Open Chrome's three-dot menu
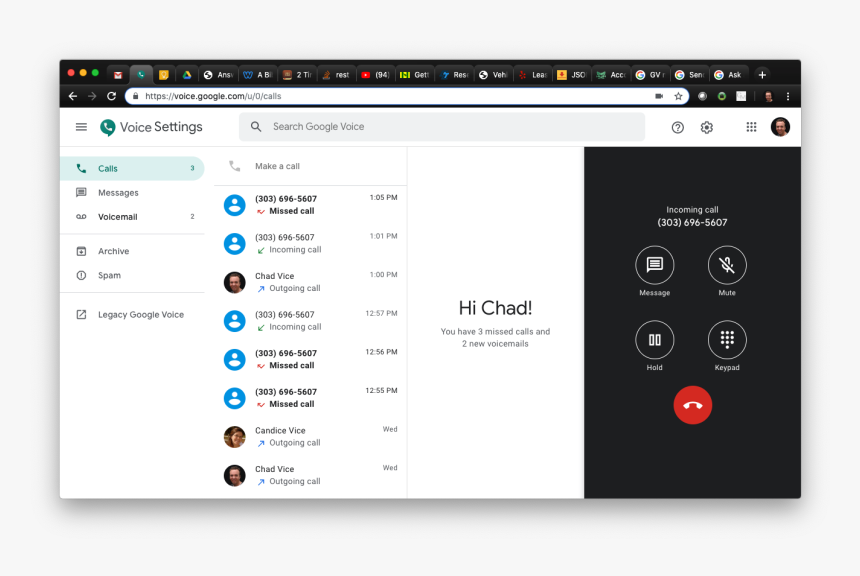The height and width of the screenshot is (576, 860). [788, 96]
